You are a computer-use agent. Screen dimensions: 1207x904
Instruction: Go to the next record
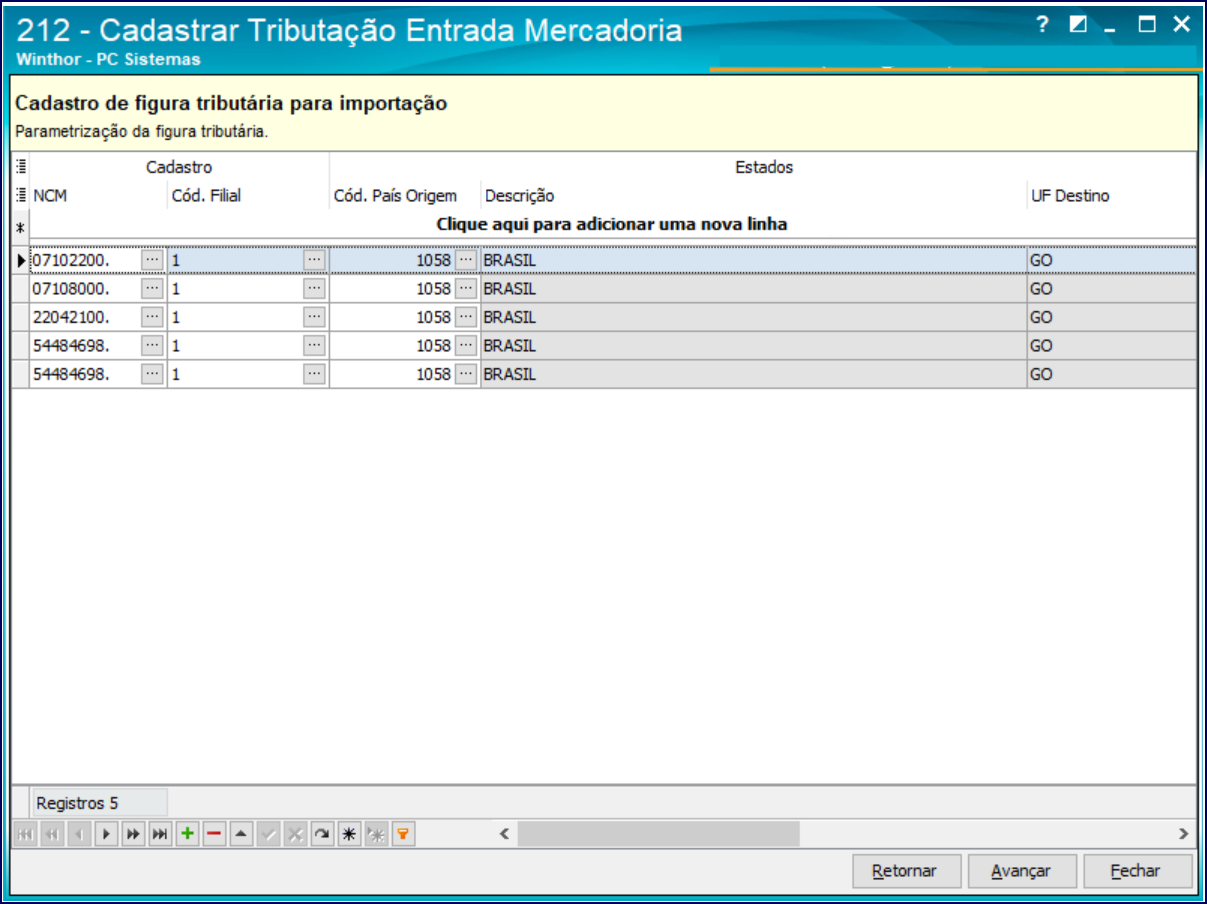click(106, 834)
